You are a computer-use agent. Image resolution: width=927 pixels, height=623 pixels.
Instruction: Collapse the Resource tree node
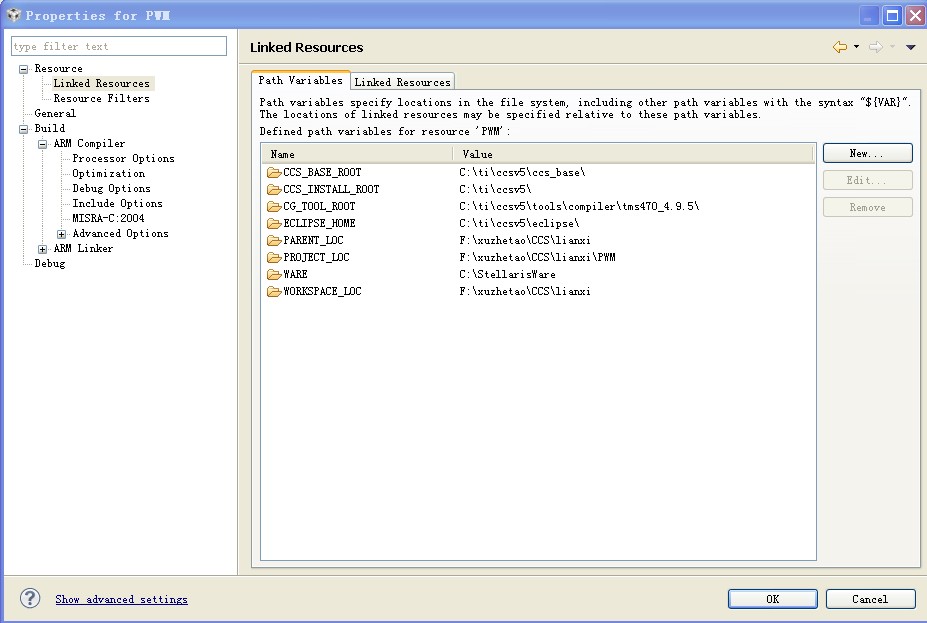click(x=24, y=69)
